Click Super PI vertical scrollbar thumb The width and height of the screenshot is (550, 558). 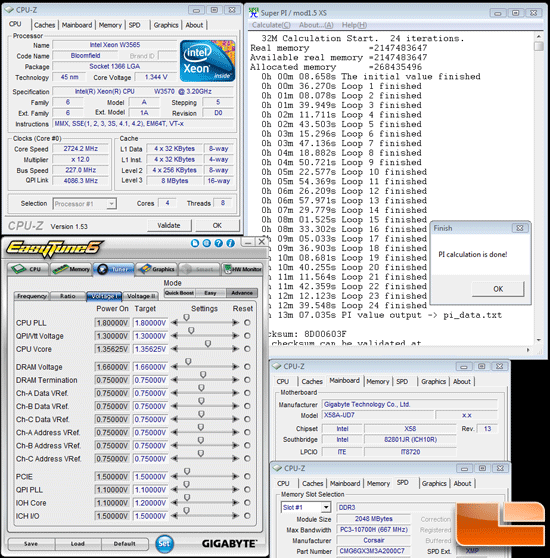pyautogui.click(x=539, y=47)
